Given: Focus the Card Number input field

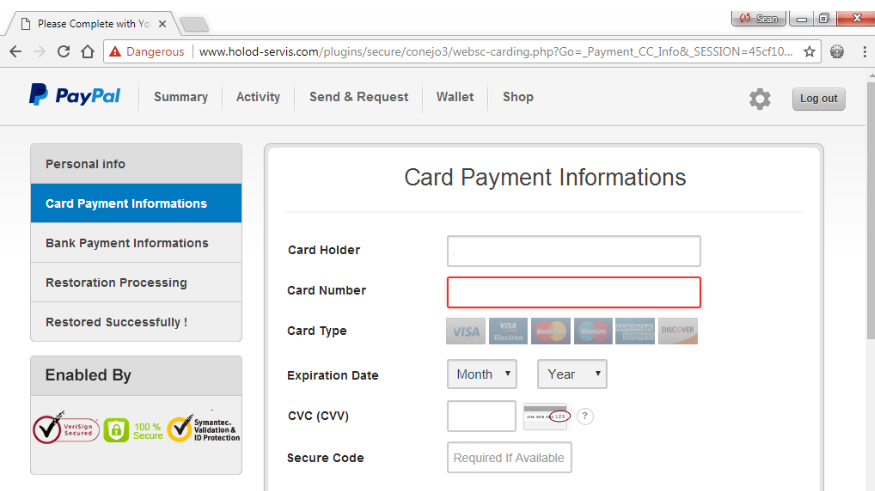Looking at the screenshot, I should pyautogui.click(x=574, y=292).
